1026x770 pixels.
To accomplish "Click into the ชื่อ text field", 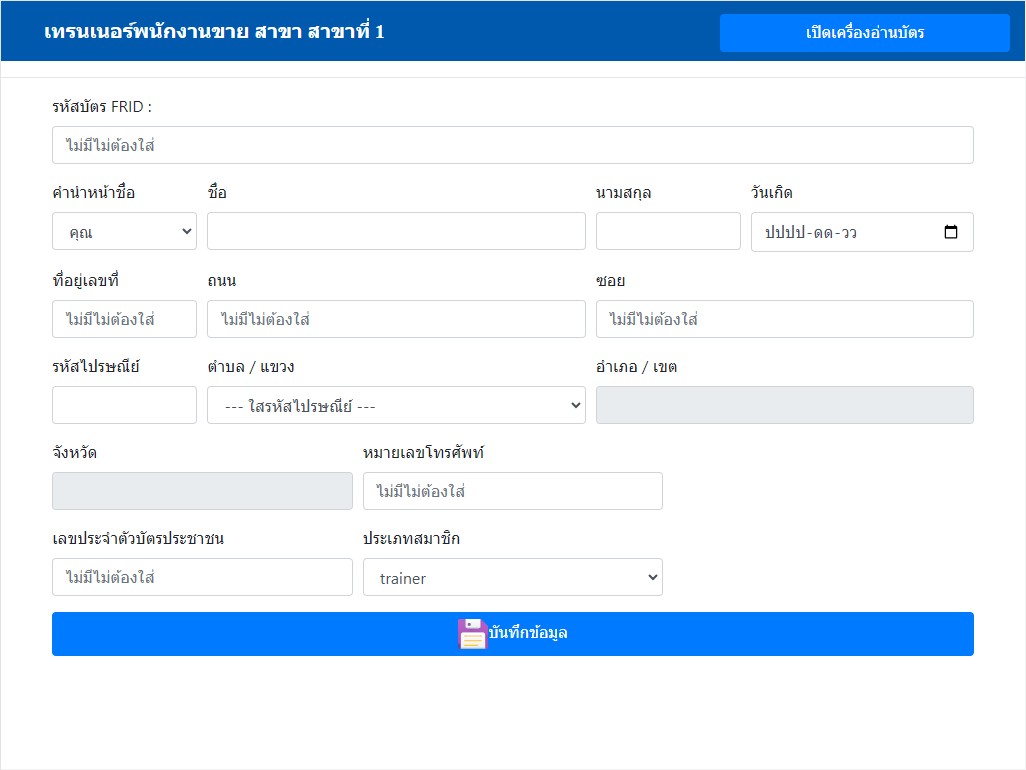I will click(x=396, y=231).
